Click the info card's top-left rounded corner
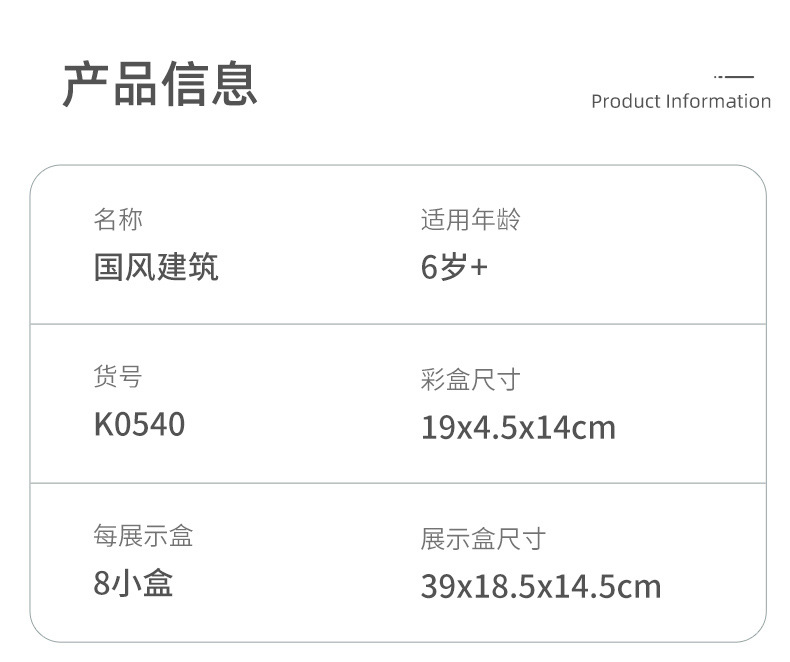 41,176
